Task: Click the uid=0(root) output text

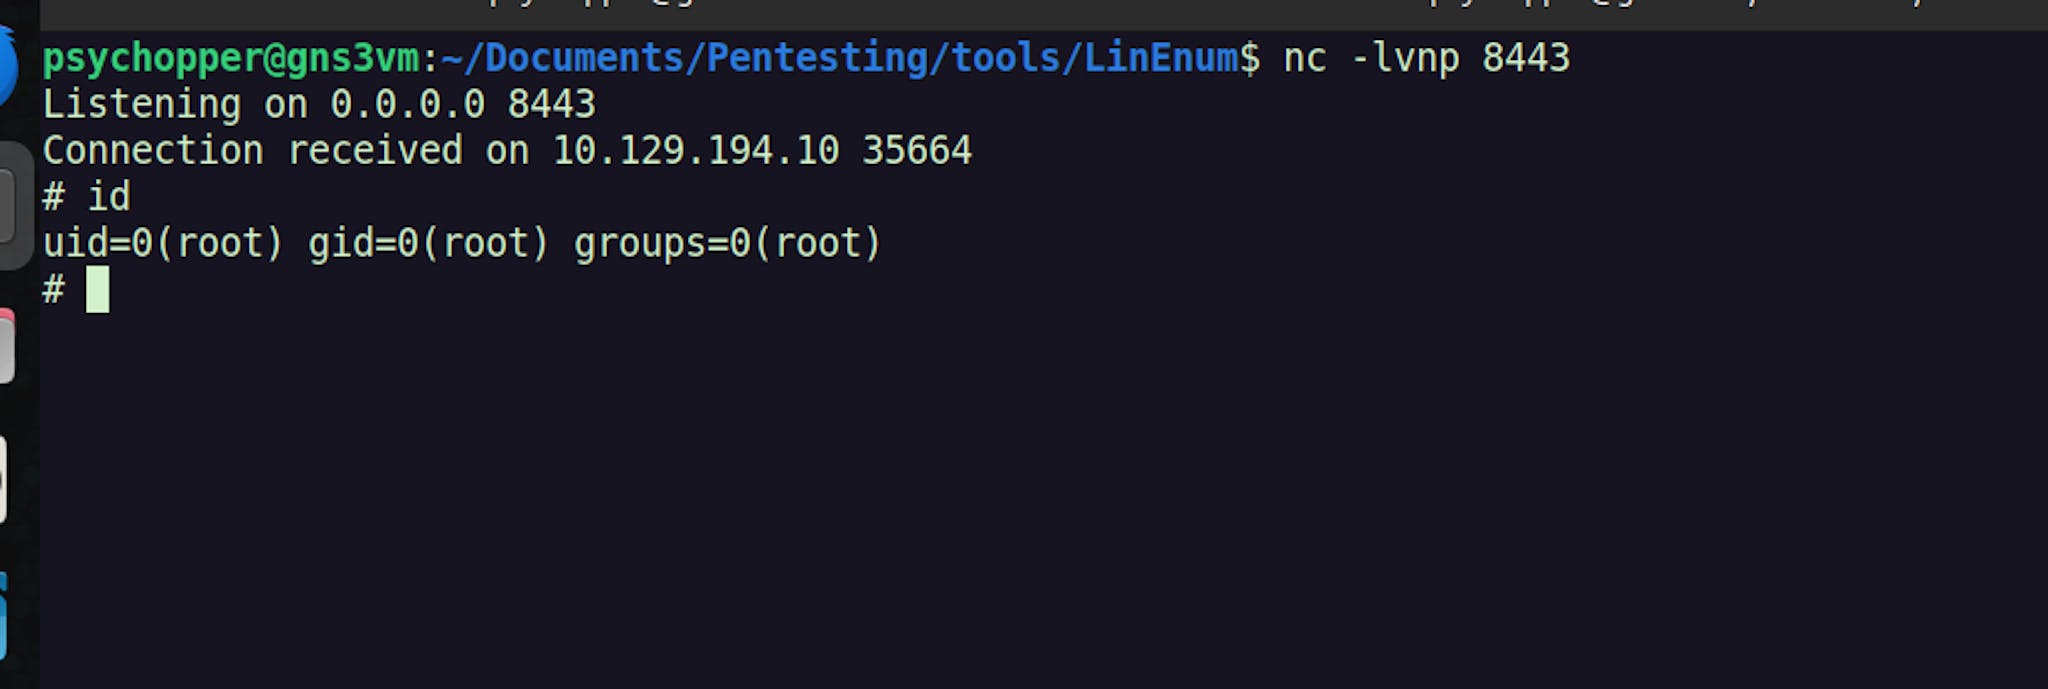Action: (x=163, y=243)
